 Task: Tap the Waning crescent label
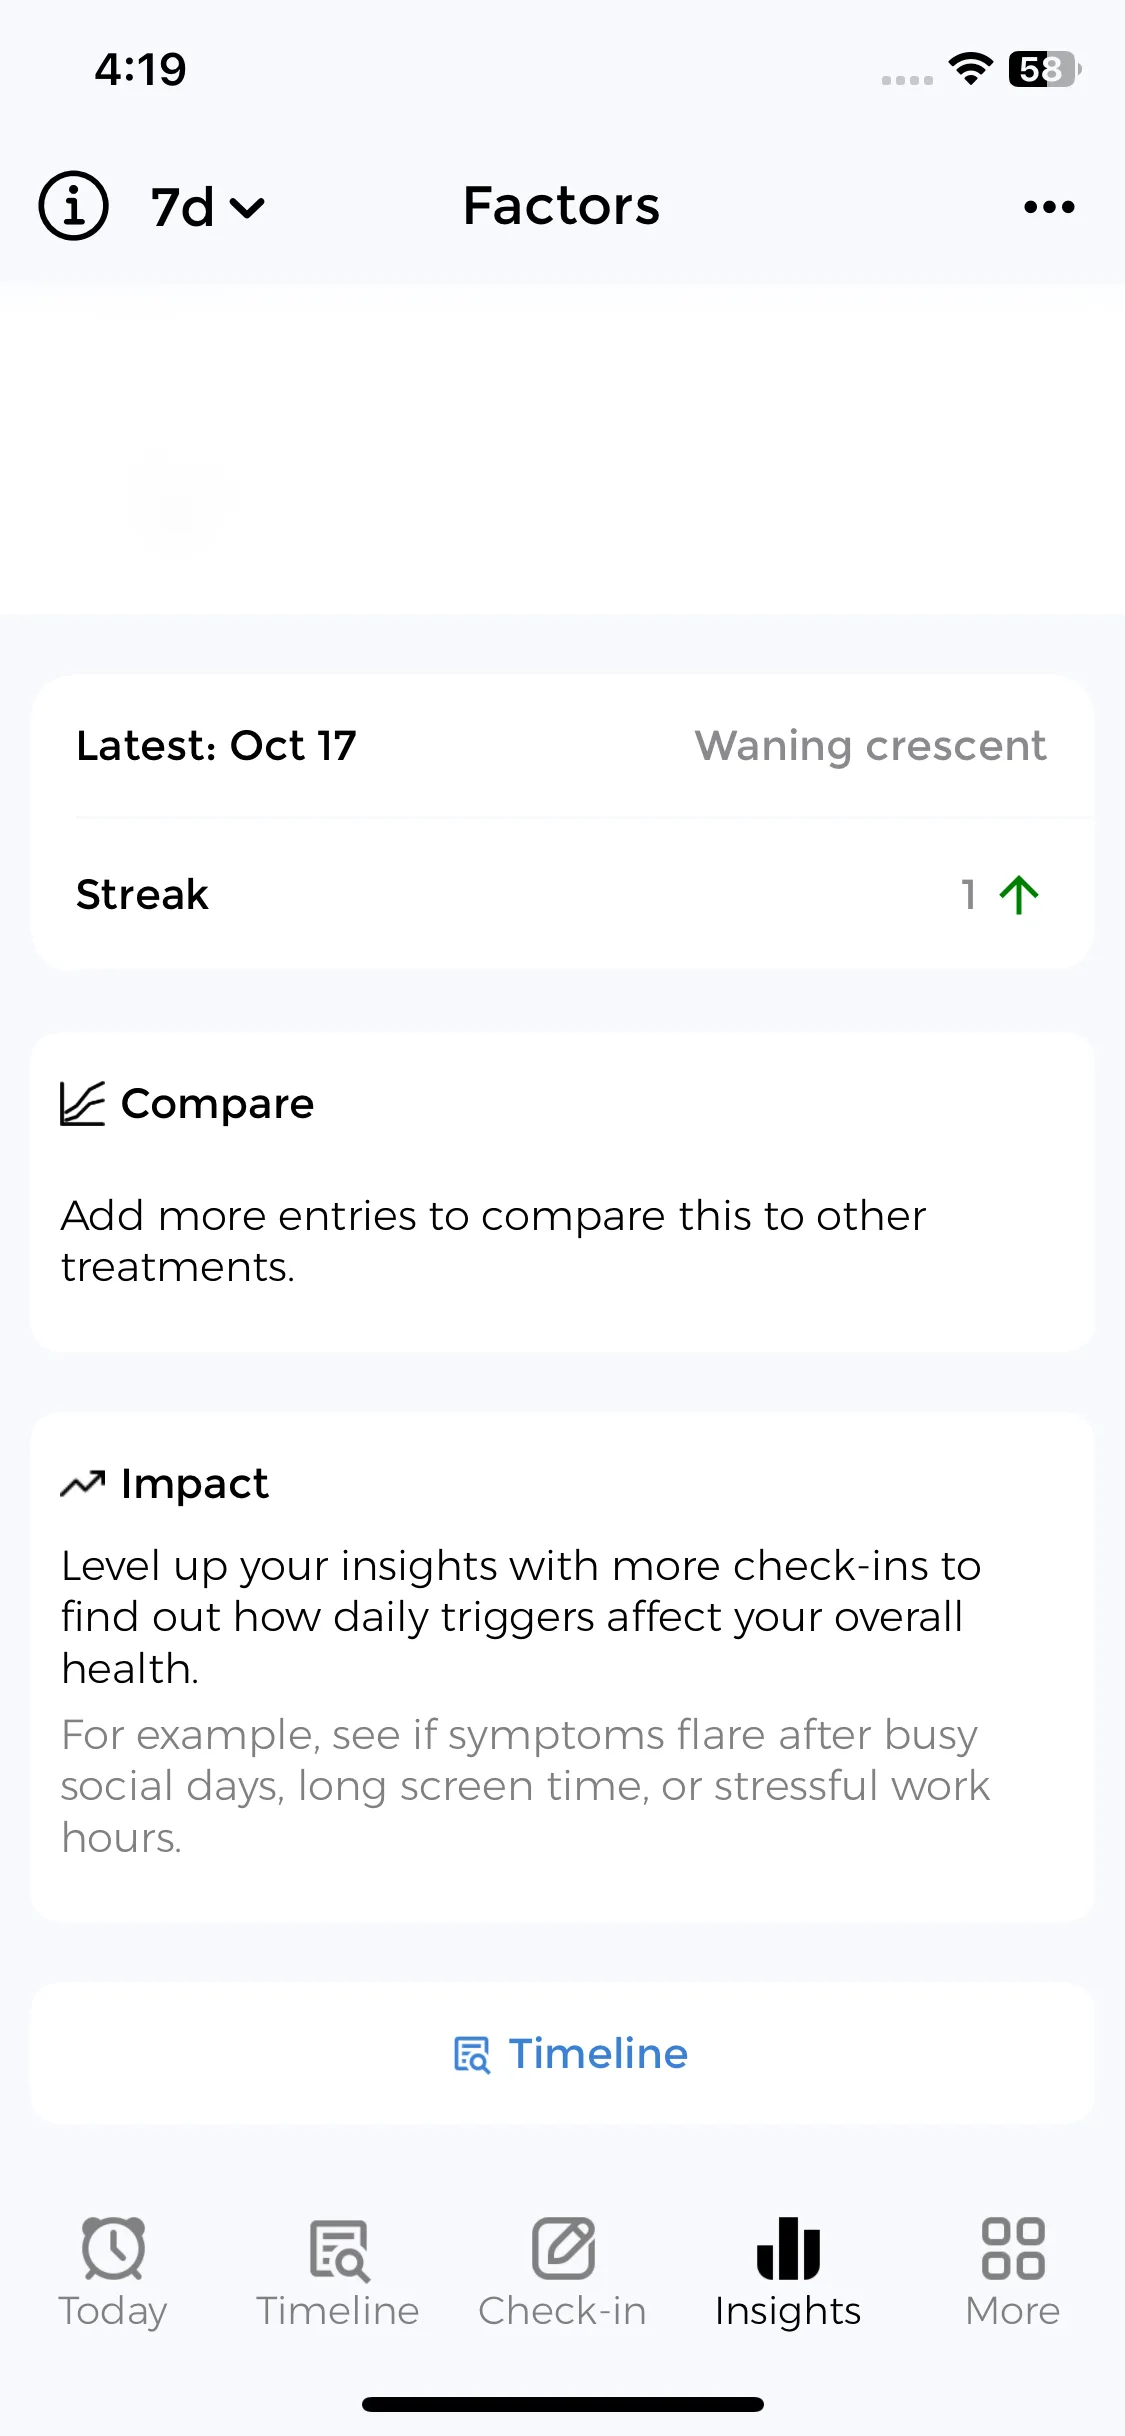[870, 746]
